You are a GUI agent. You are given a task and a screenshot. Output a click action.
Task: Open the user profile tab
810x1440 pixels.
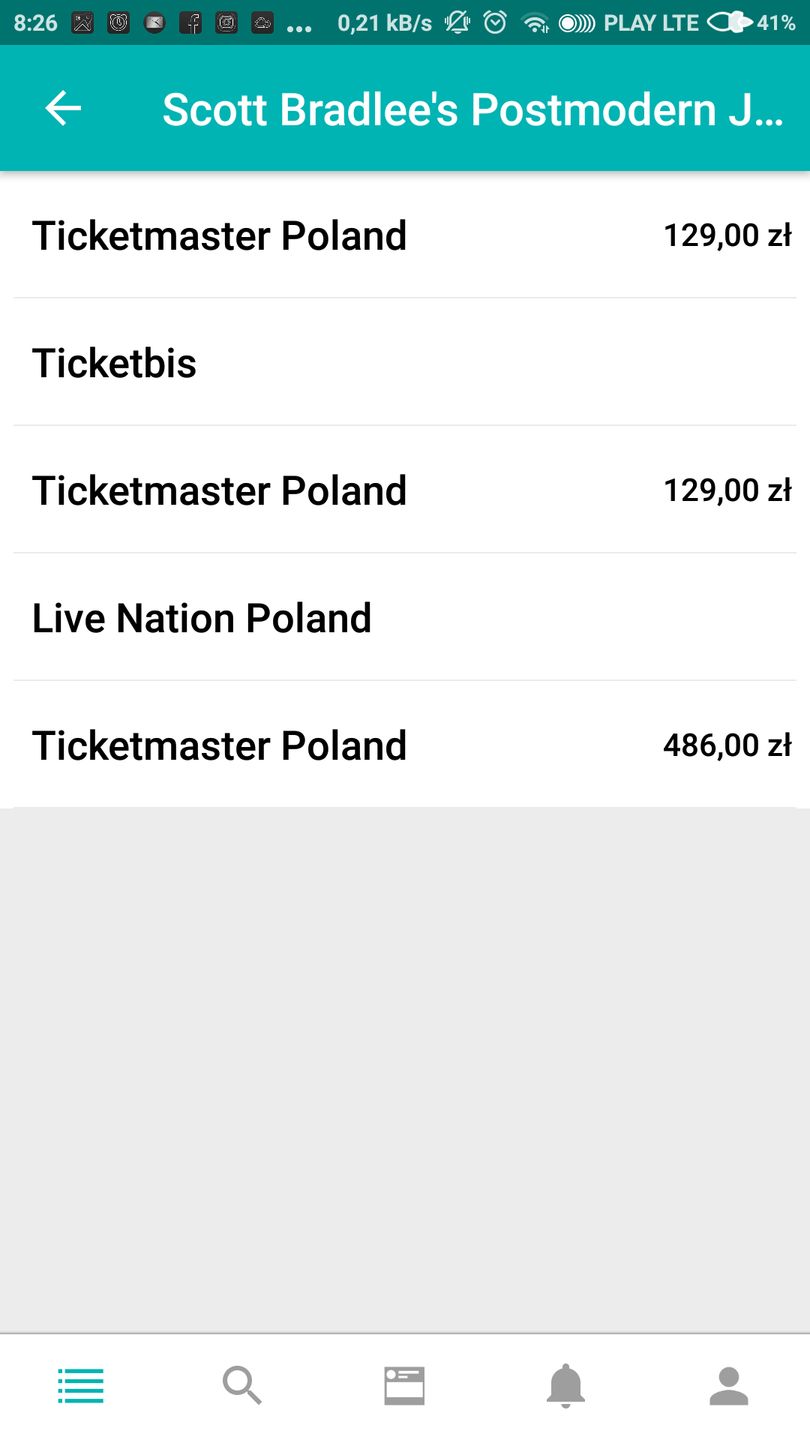(729, 1386)
